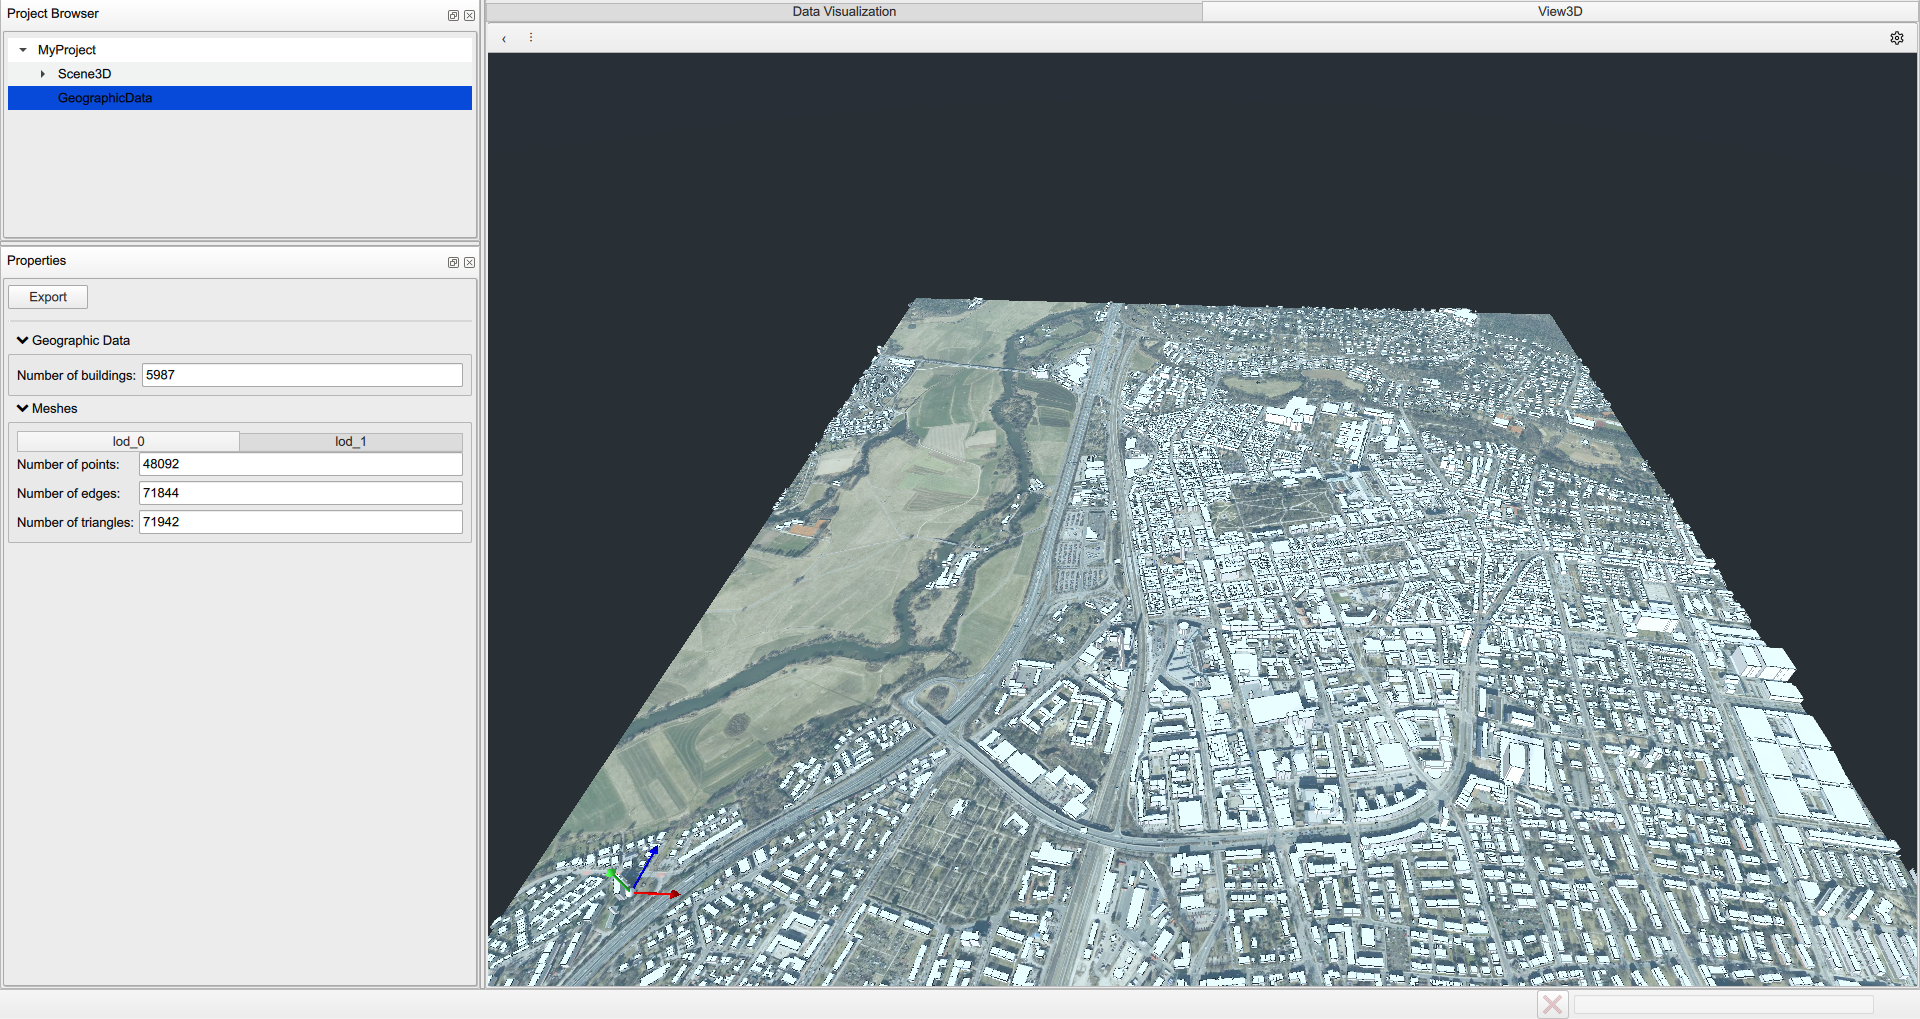This screenshot has width=1920, height=1019.
Task: Click the back chevron in View3D toolbar
Action: coord(504,39)
